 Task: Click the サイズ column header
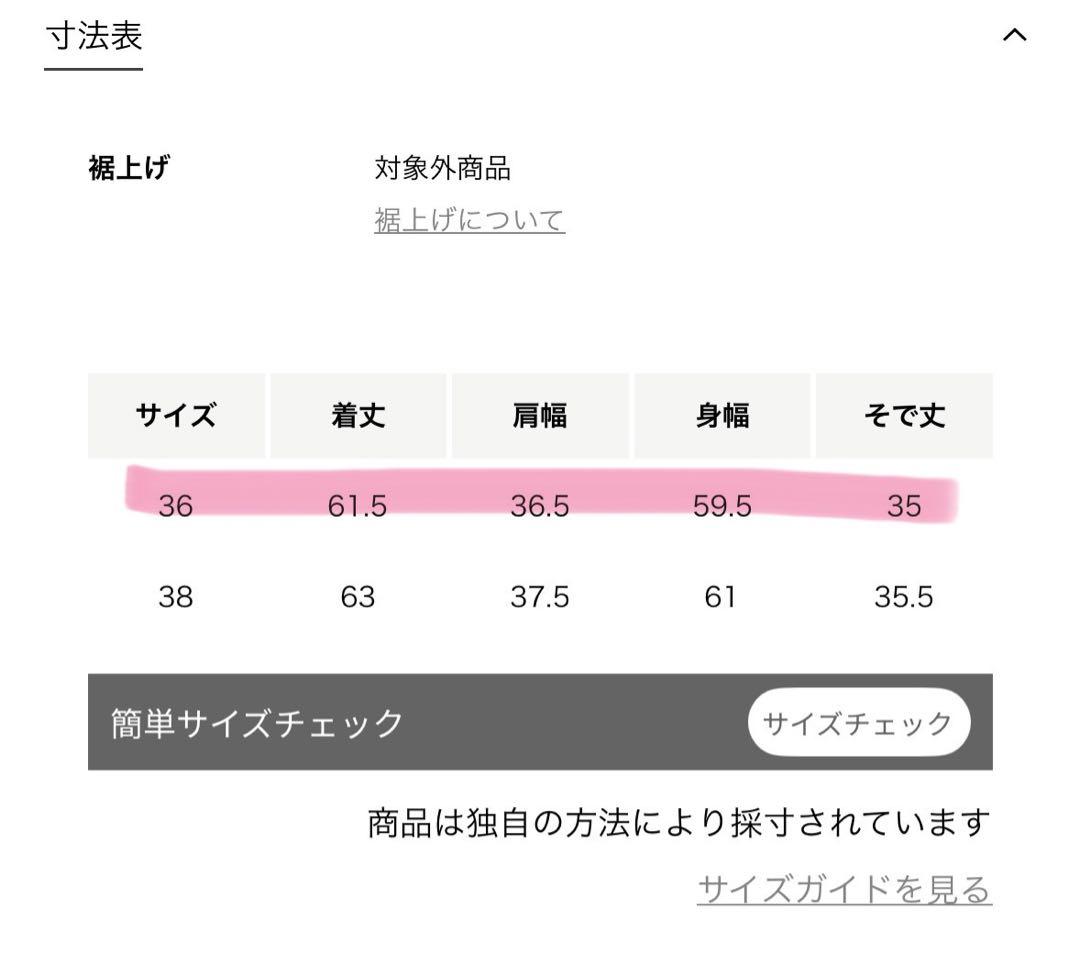[176, 416]
